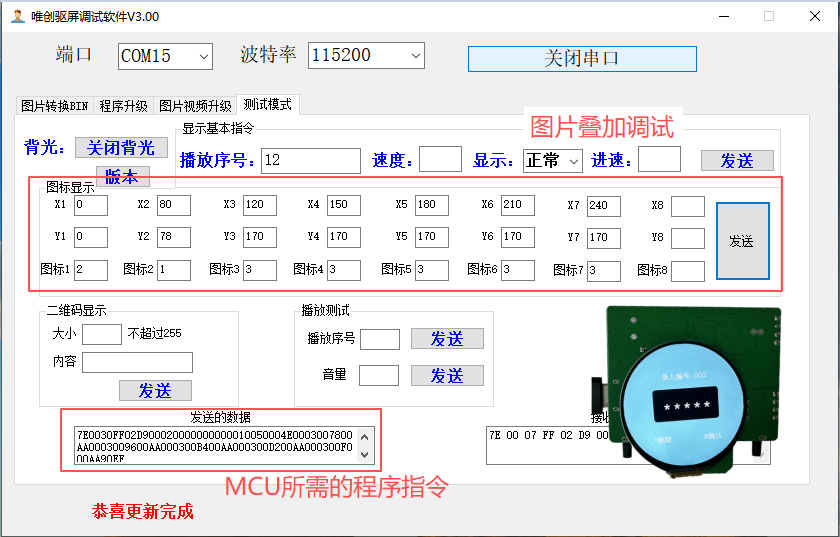Expand the 波特率 115200 dropdown
Screen dimensions: 840x537
366,56
